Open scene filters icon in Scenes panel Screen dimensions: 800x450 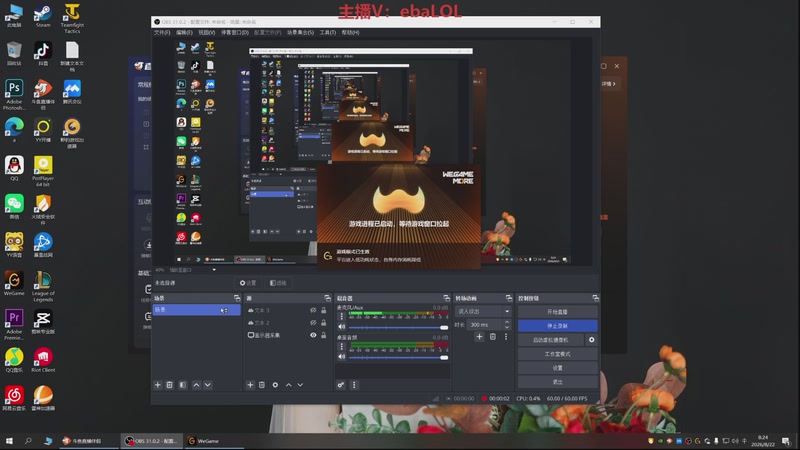click(x=183, y=385)
